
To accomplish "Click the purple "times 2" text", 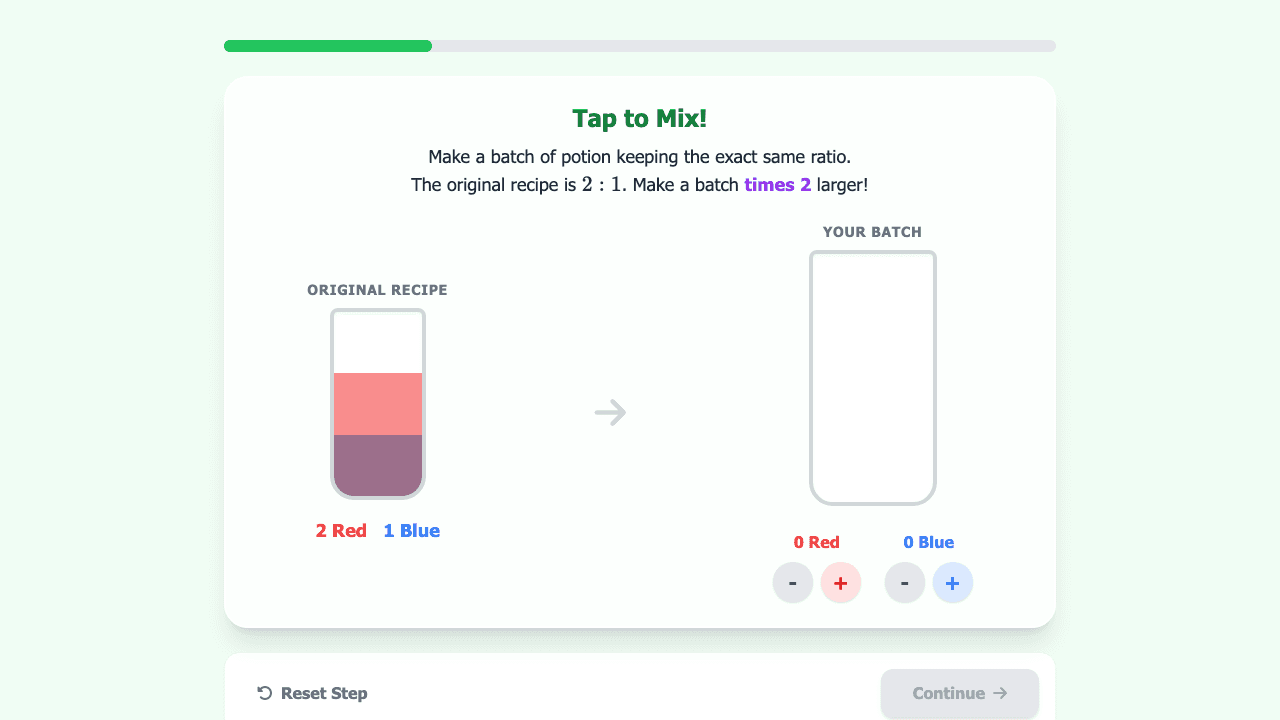I will pyautogui.click(x=778, y=185).
